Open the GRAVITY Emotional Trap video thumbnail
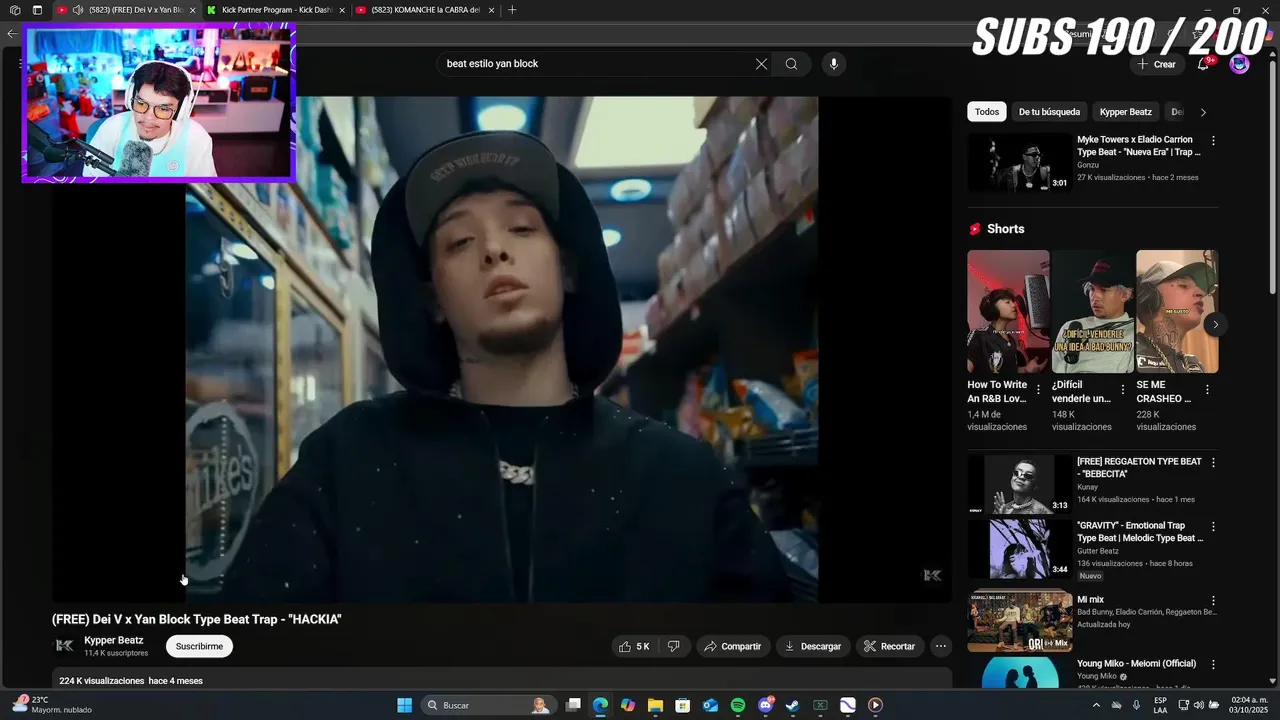The width and height of the screenshot is (1280, 720). tap(1020, 548)
